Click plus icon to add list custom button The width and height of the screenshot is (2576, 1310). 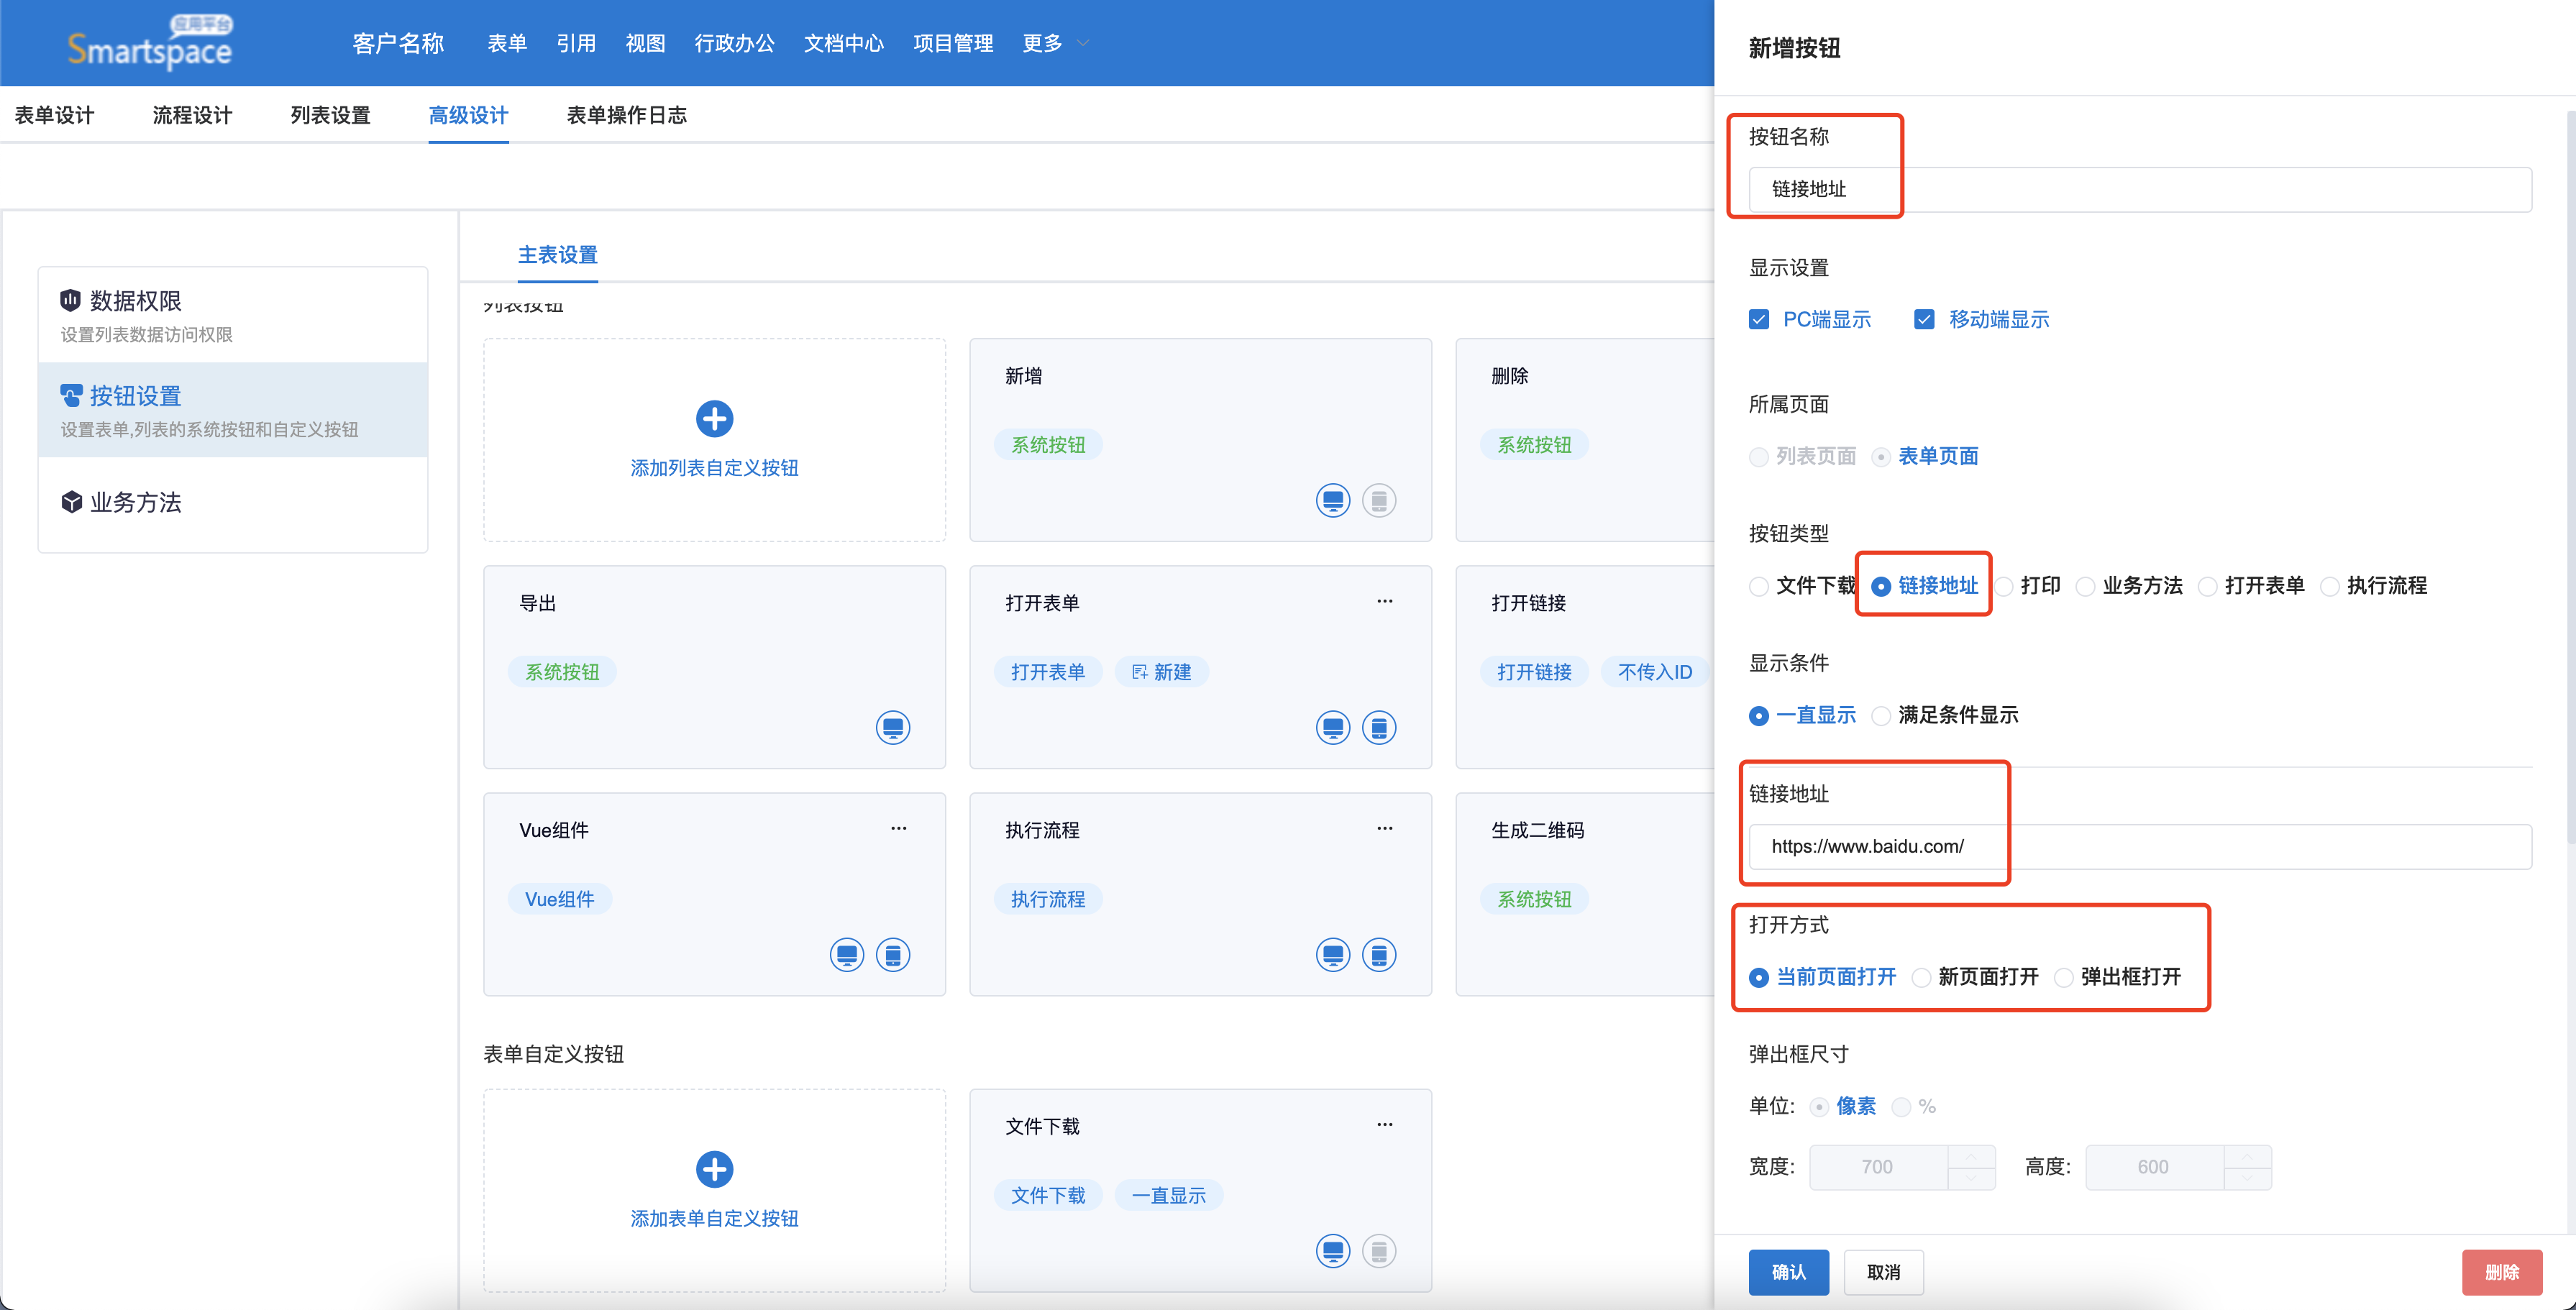[714, 418]
